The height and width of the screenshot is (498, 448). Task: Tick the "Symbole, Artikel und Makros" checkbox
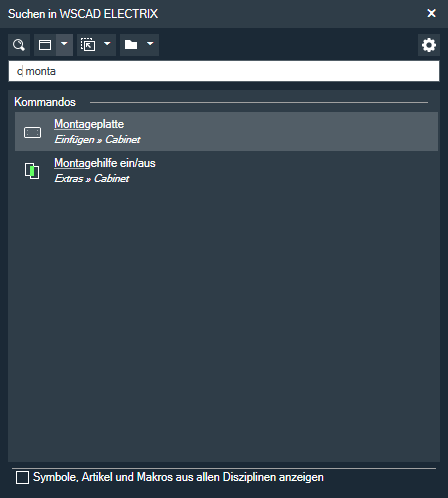[x=22, y=477]
